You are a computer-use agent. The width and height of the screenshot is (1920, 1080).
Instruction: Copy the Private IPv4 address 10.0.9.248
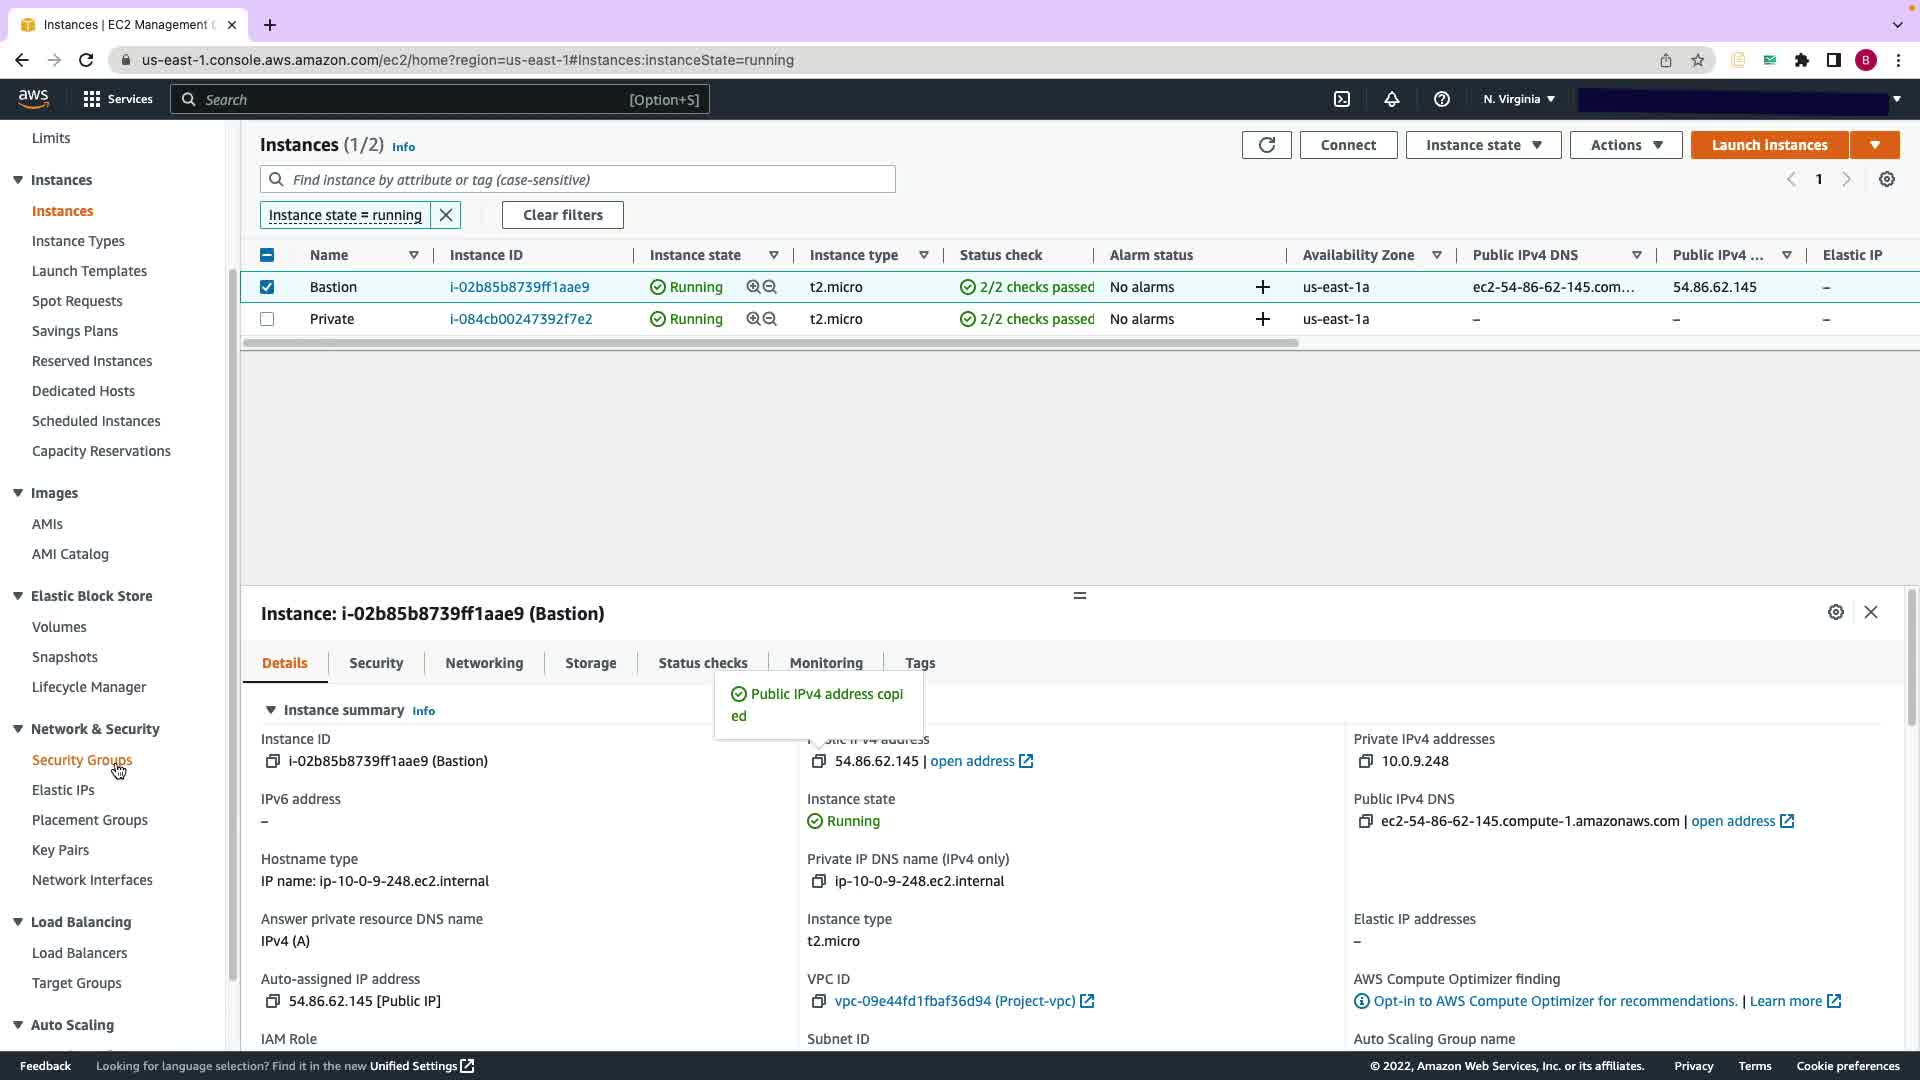point(1365,761)
